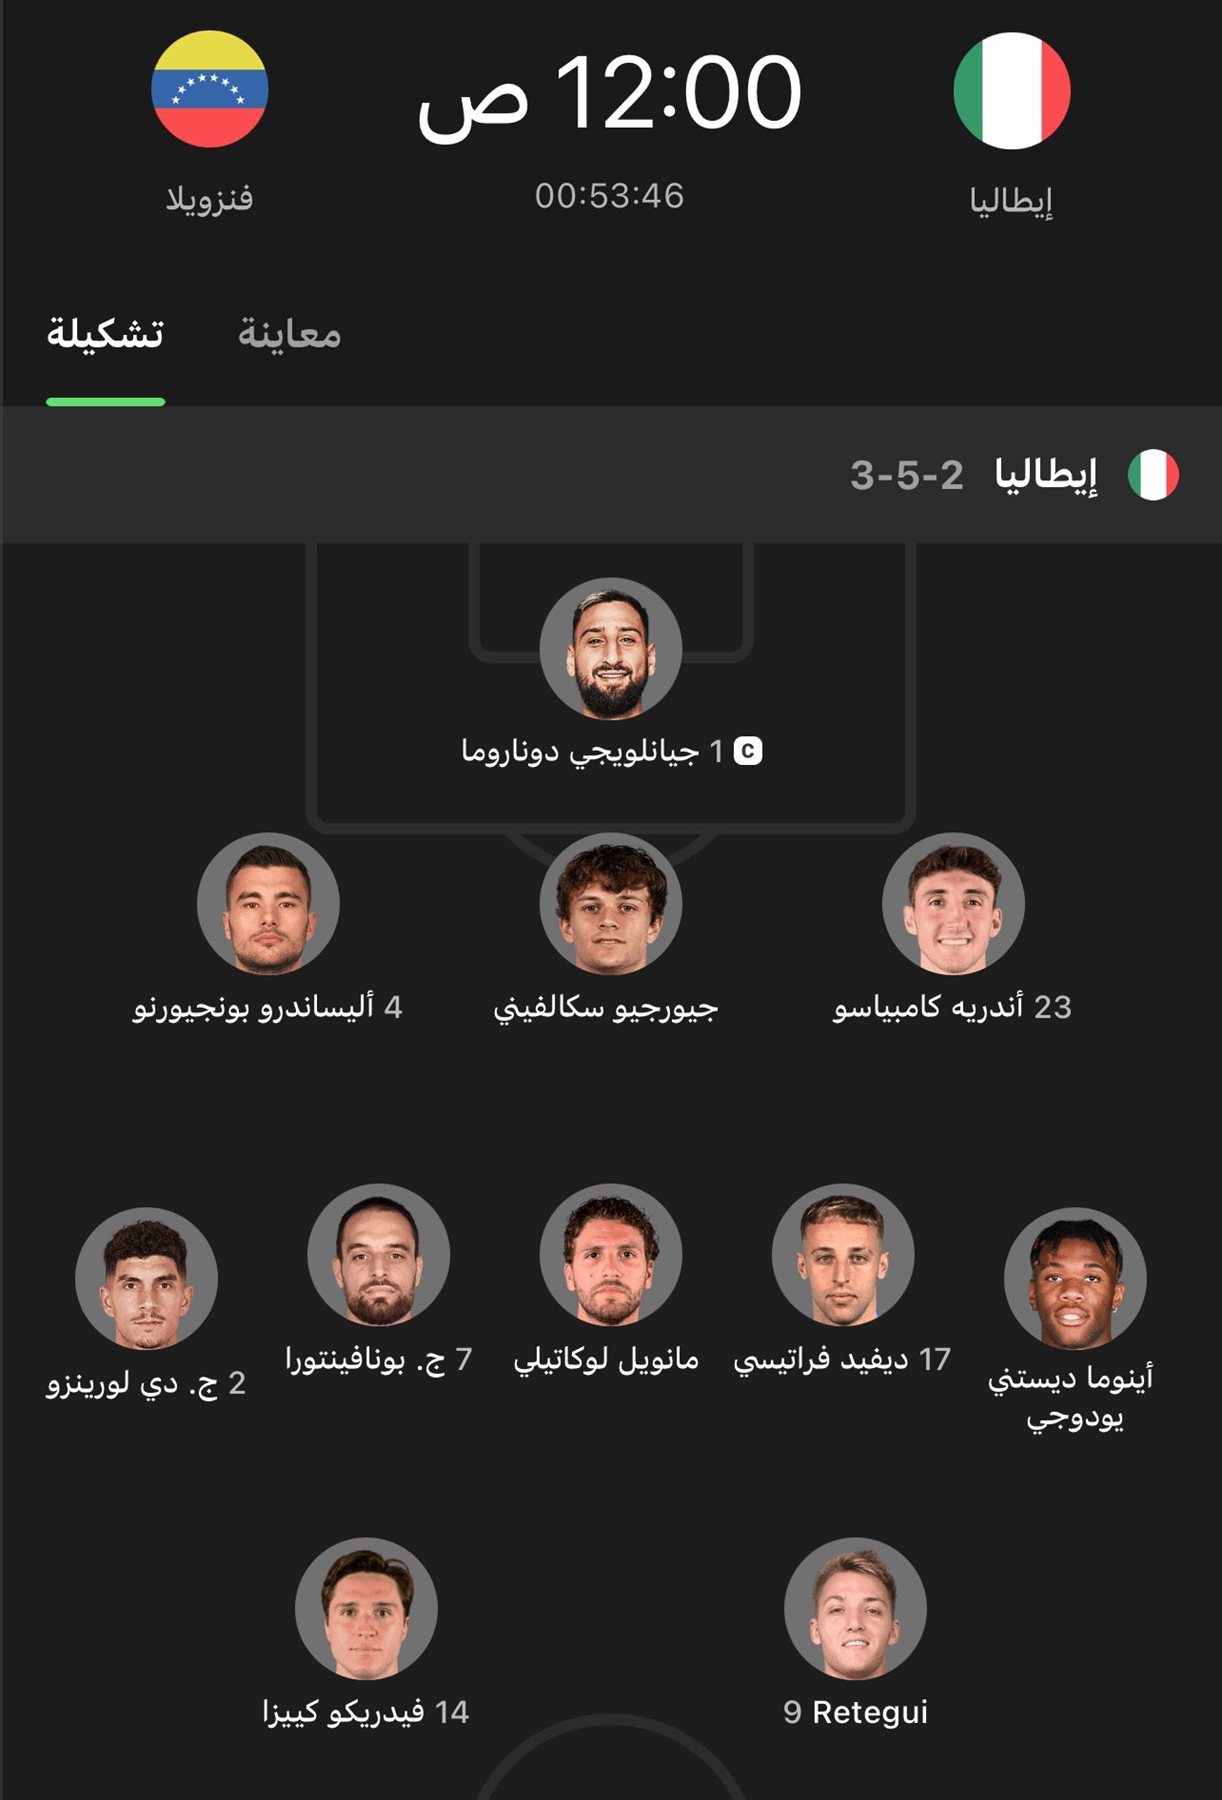The width and height of the screenshot is (1222, 1800).
Task: Tap the 9 Retegui name label
Action: pos(855,1712)
